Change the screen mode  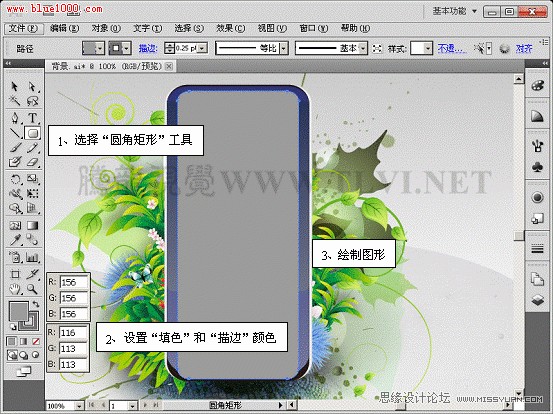24,371
